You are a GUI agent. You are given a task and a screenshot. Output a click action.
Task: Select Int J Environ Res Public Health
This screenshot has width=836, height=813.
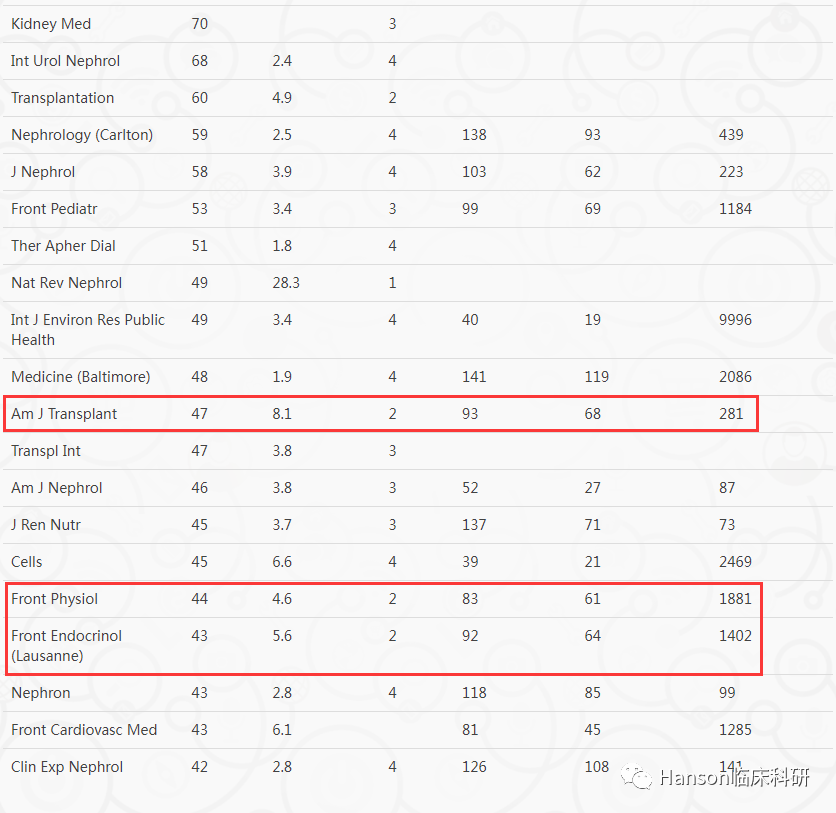pos(88,330)
